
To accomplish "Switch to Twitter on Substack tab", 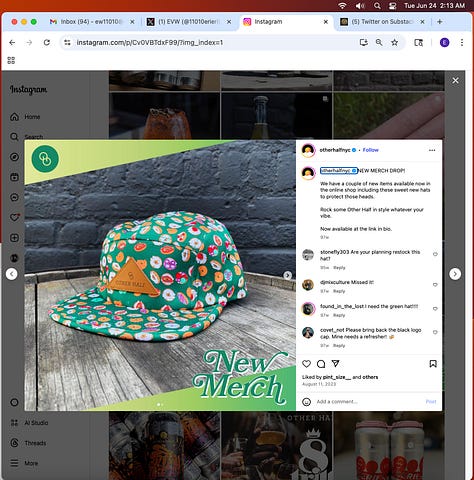I will [382, 22].
